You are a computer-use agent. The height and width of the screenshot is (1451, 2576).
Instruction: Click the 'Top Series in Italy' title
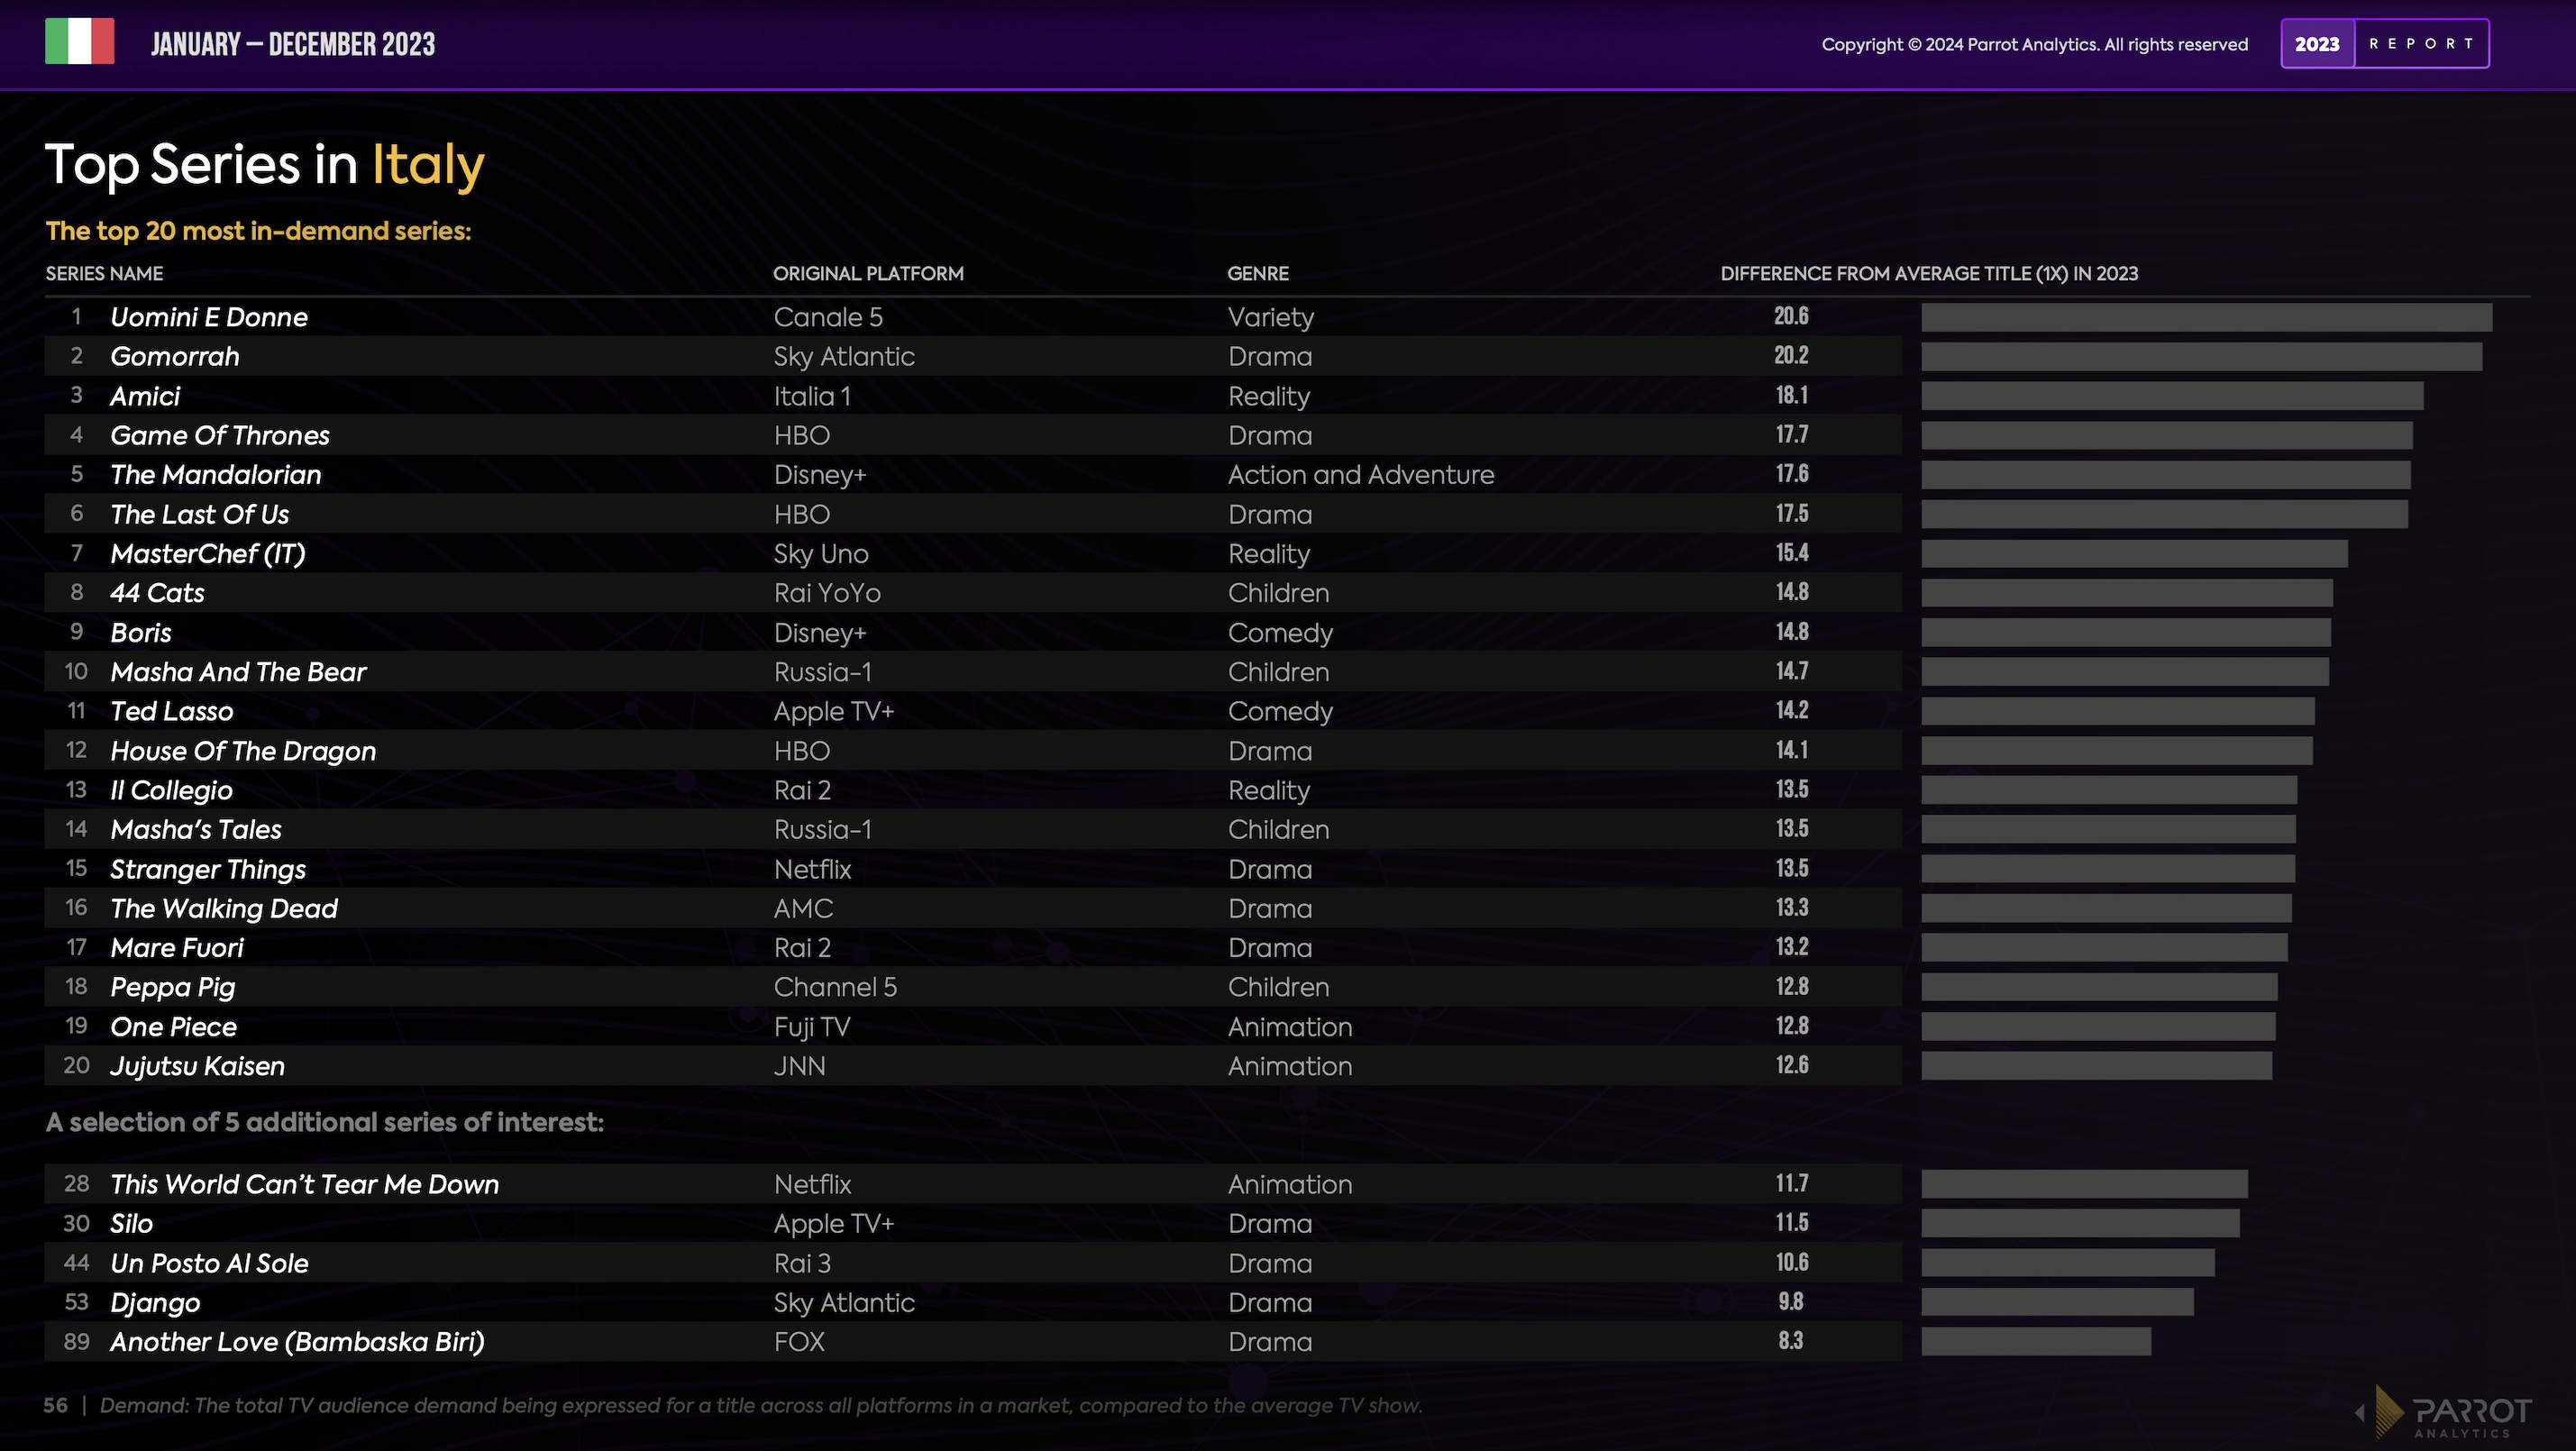[265, 164]
